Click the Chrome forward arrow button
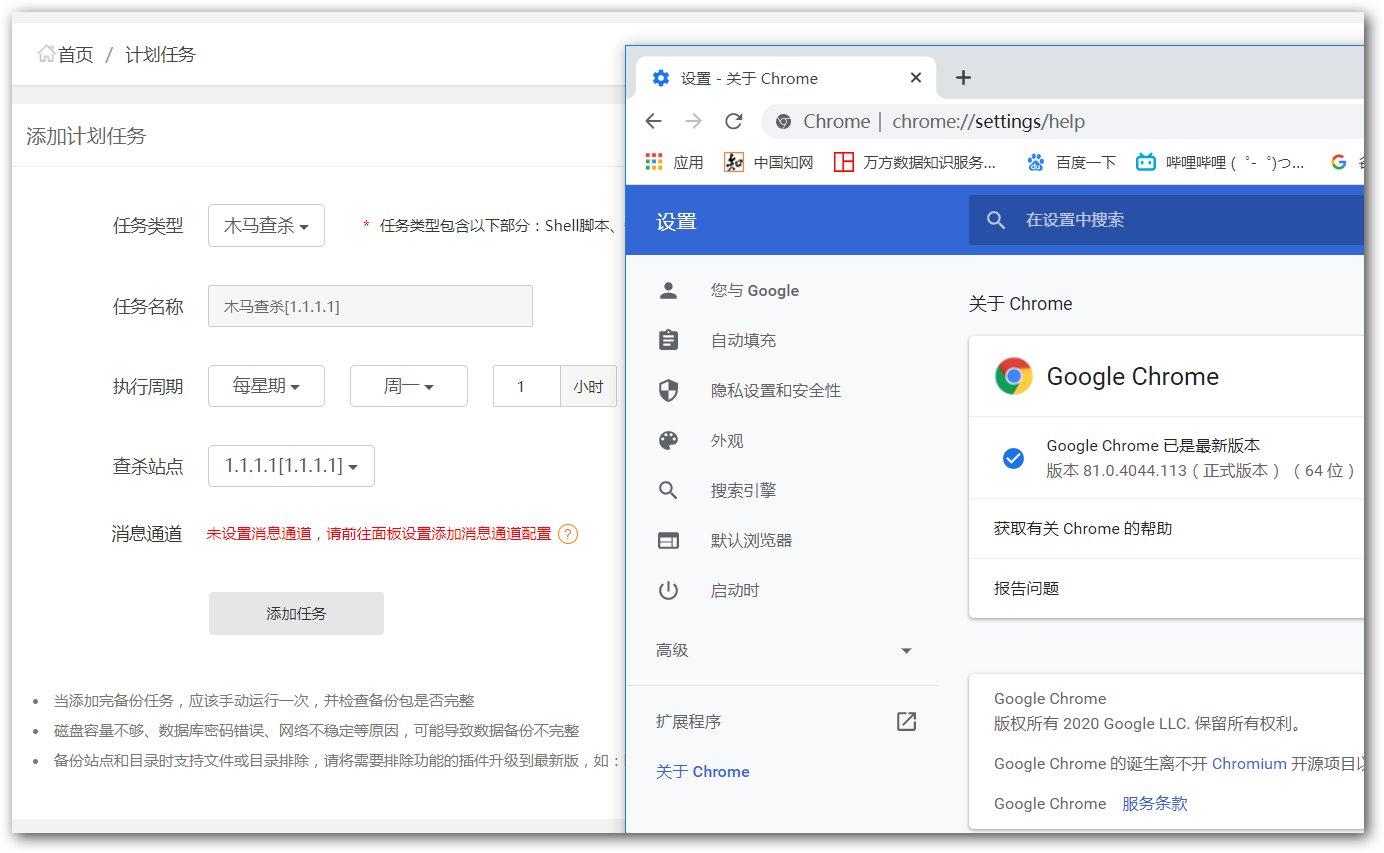Image resolution: width=1384 pixels, height=853 pixels. pyautogui.click(x=693, y=121)
